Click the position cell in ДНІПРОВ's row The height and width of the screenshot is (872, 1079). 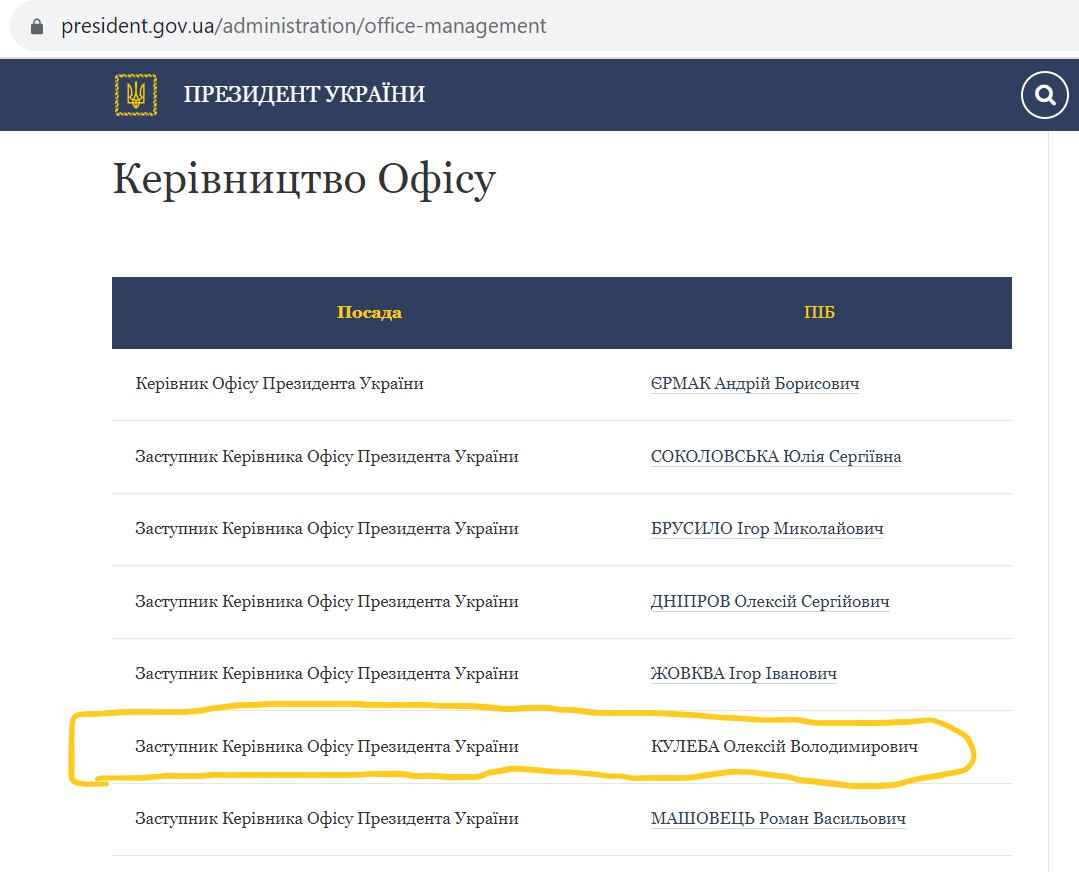tap(327, 602)
